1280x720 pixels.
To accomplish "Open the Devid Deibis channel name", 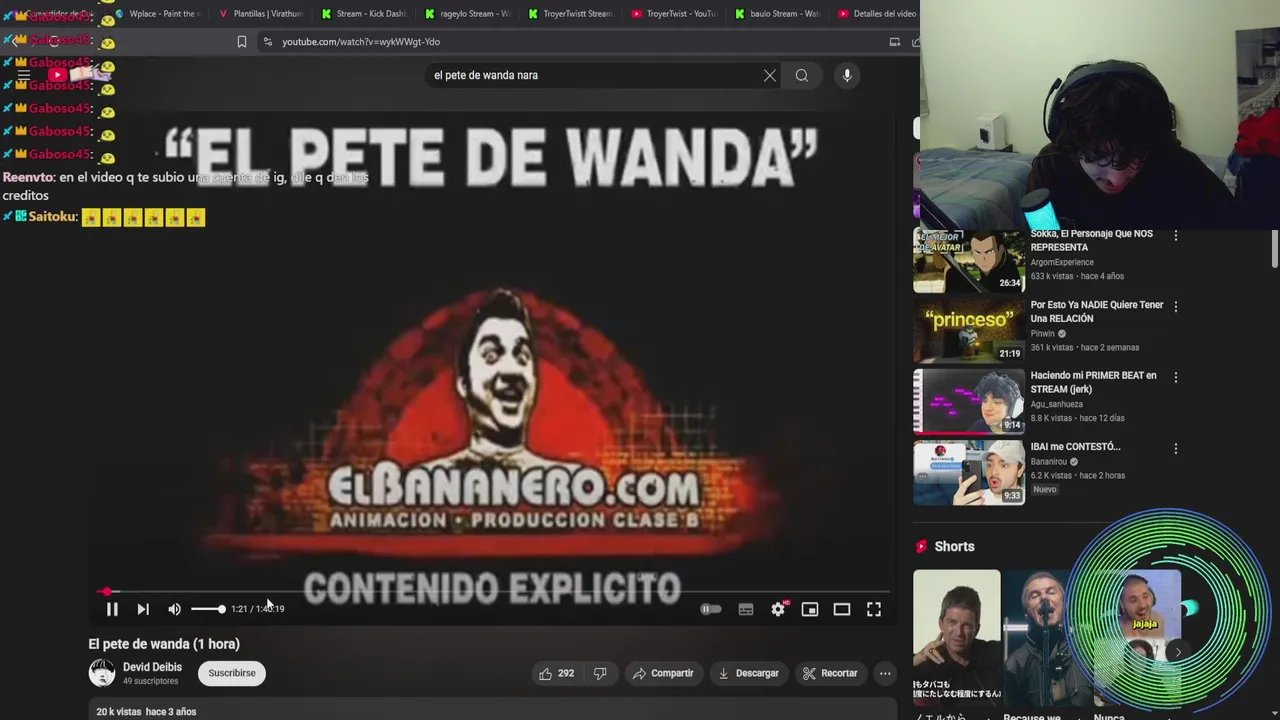I will 152,667.
